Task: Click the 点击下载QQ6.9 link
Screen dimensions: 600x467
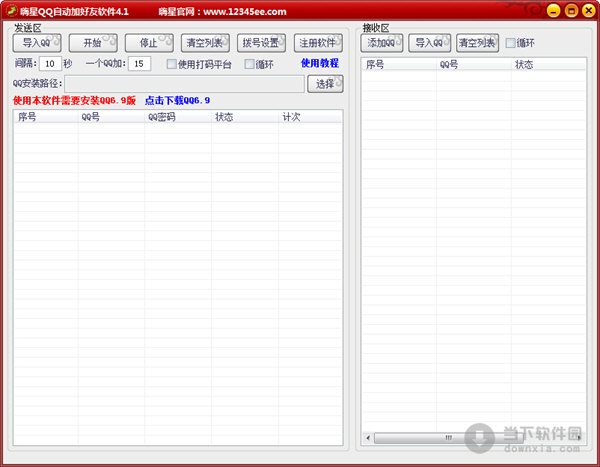Action: (178, 101)
